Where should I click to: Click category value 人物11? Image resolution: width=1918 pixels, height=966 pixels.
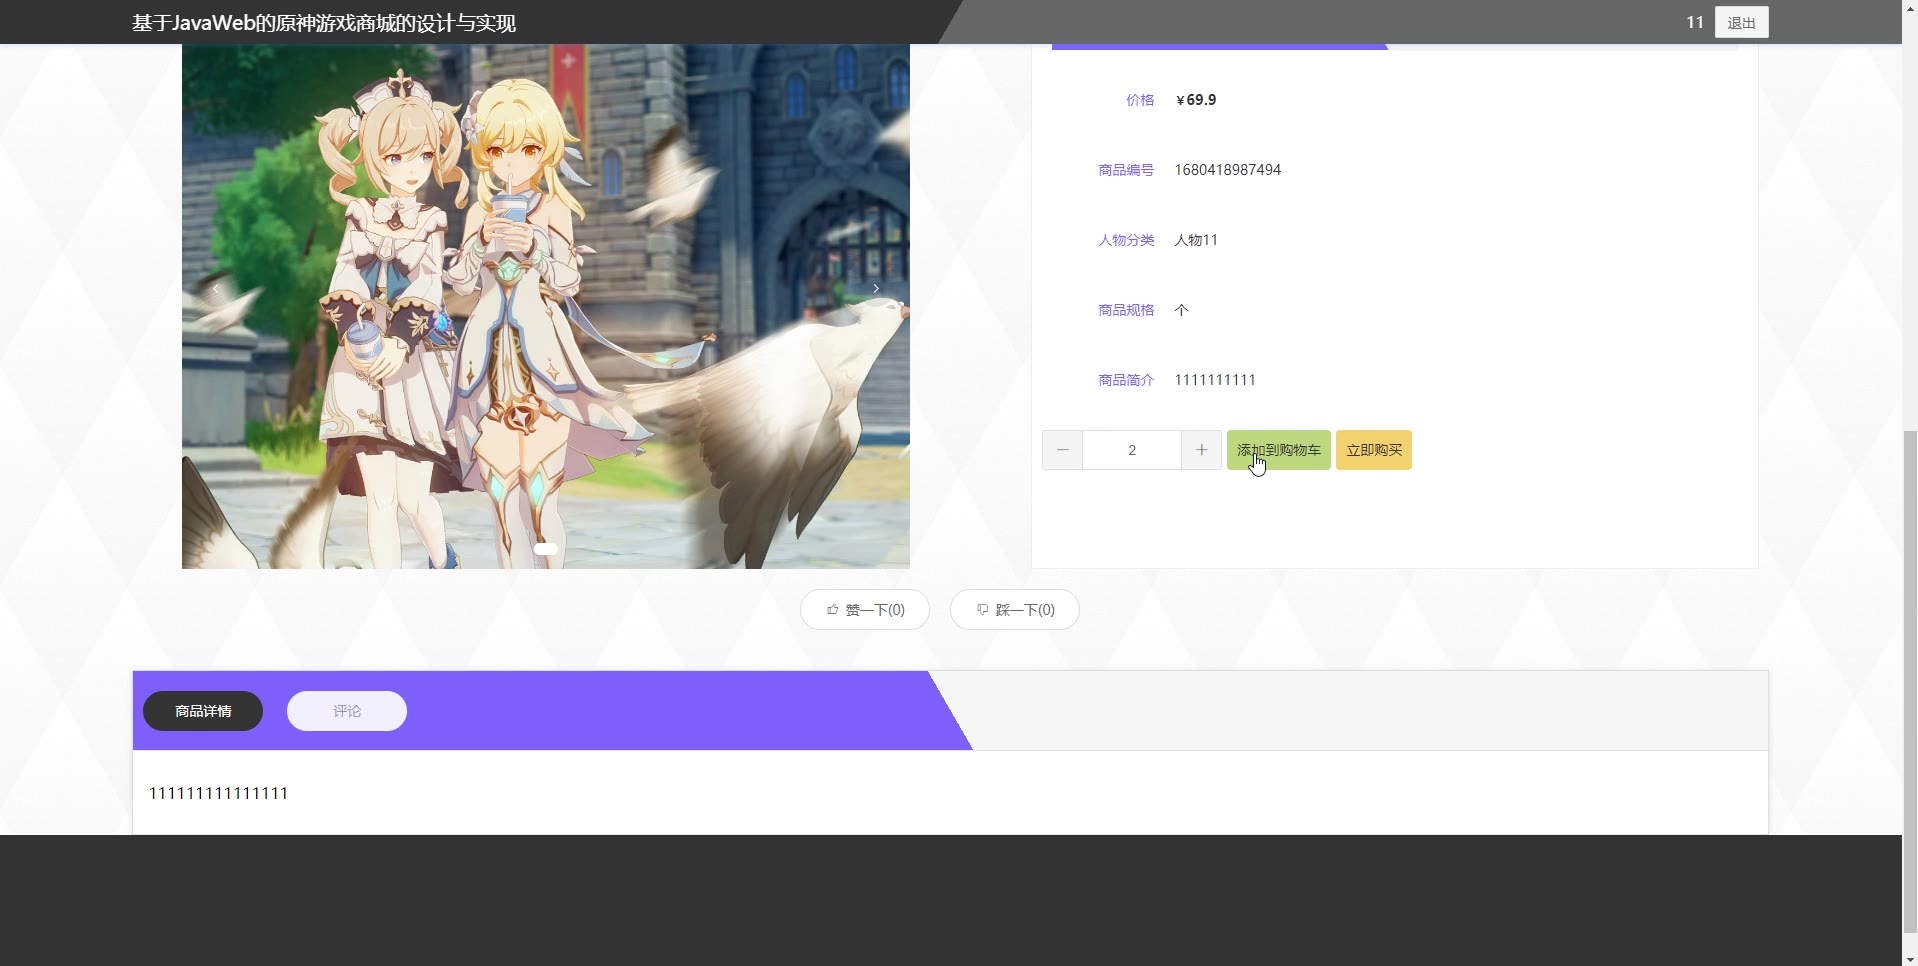tap(1196, 240)
